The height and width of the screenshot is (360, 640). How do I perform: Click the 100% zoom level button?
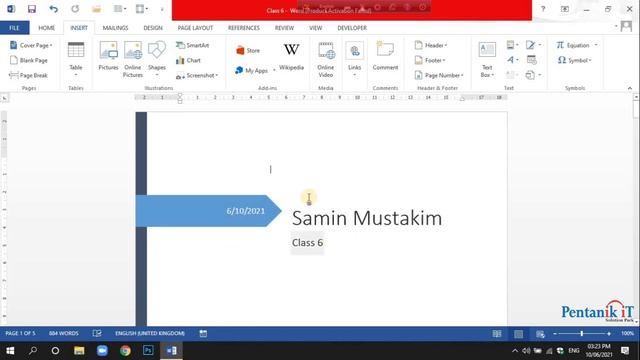pos(627,333)
